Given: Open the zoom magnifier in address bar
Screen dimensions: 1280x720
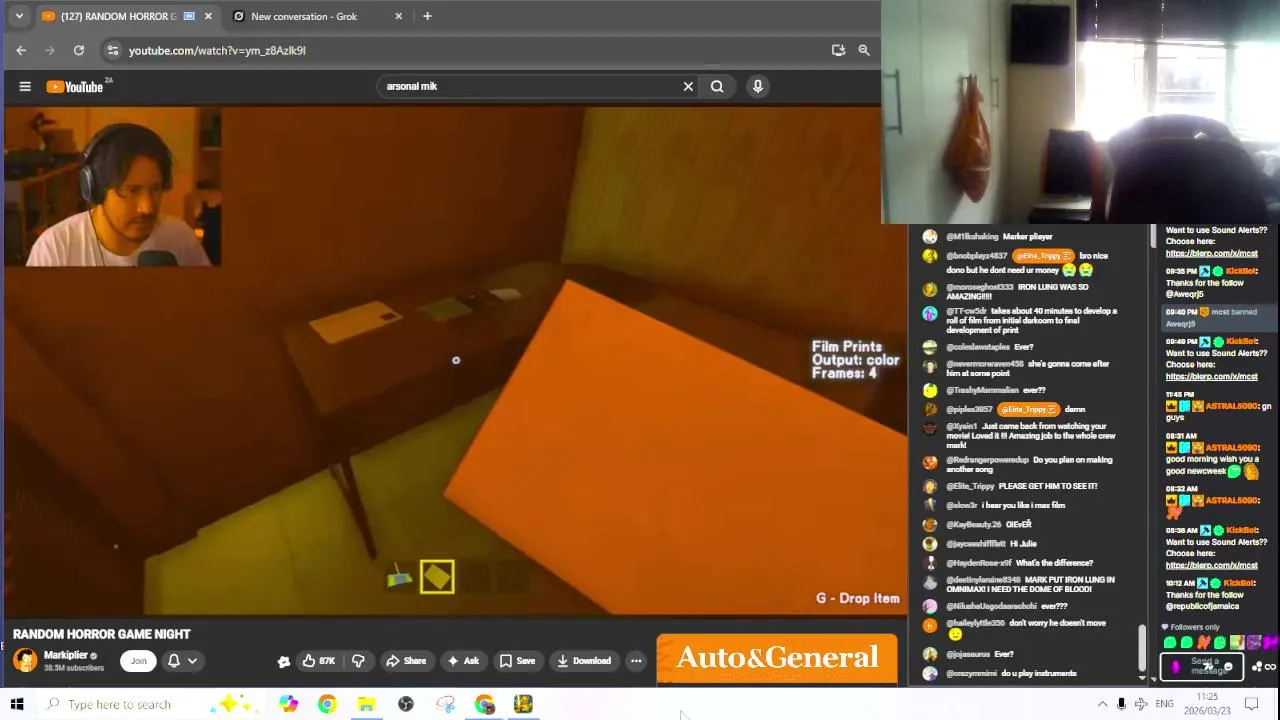Looking at the screenshot, I should pyautogui.click(x=864, y=50).
